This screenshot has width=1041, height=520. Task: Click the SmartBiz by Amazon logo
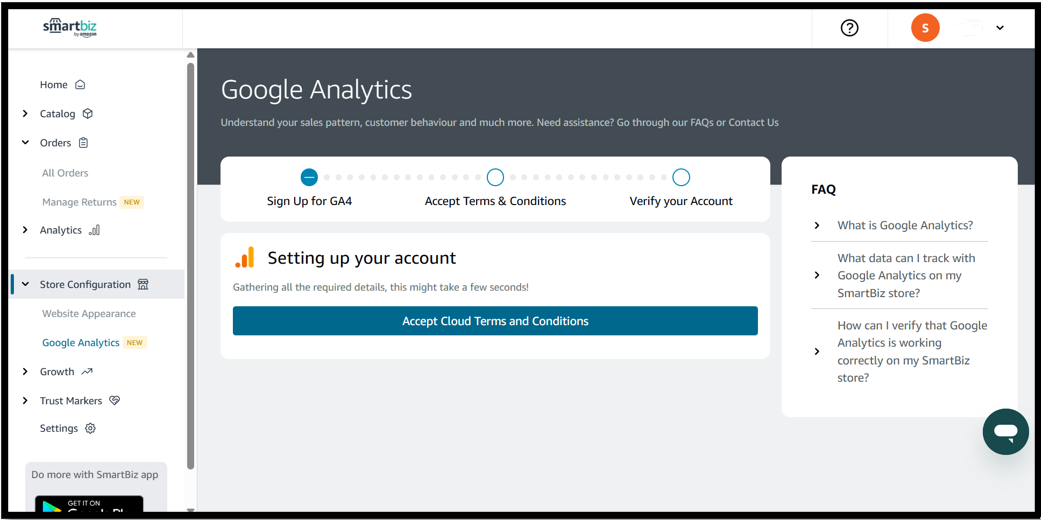[70, 27]
